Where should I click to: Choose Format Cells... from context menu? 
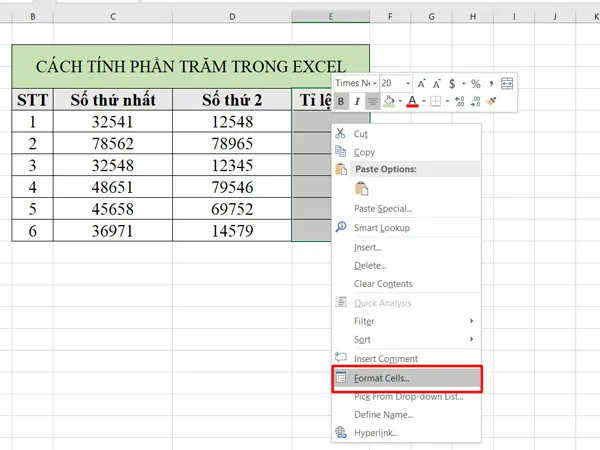tap(382, 378)
